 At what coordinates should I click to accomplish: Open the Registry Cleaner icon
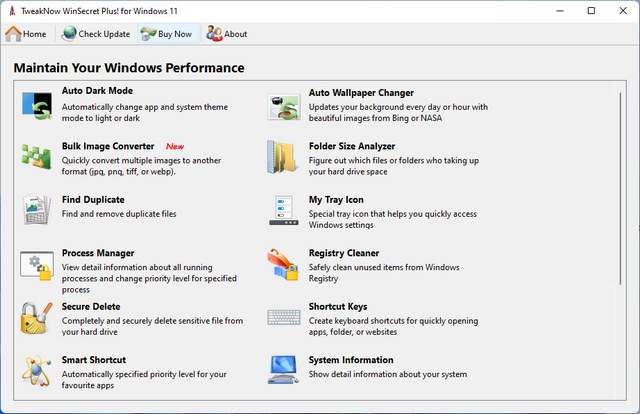(284, 265)
